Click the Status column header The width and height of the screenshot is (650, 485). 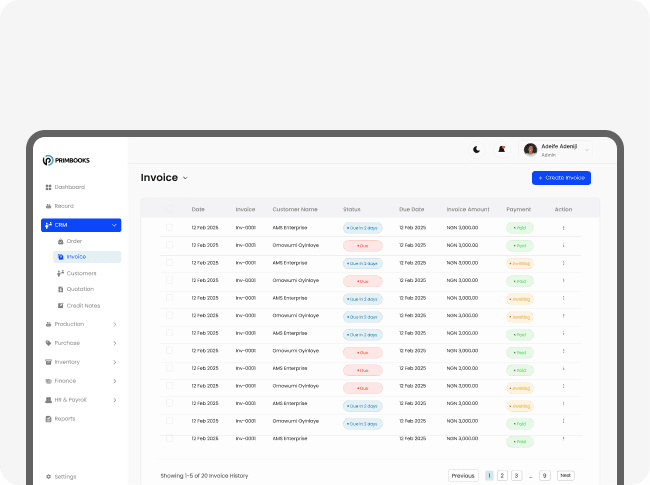click(x=352, y=209)
